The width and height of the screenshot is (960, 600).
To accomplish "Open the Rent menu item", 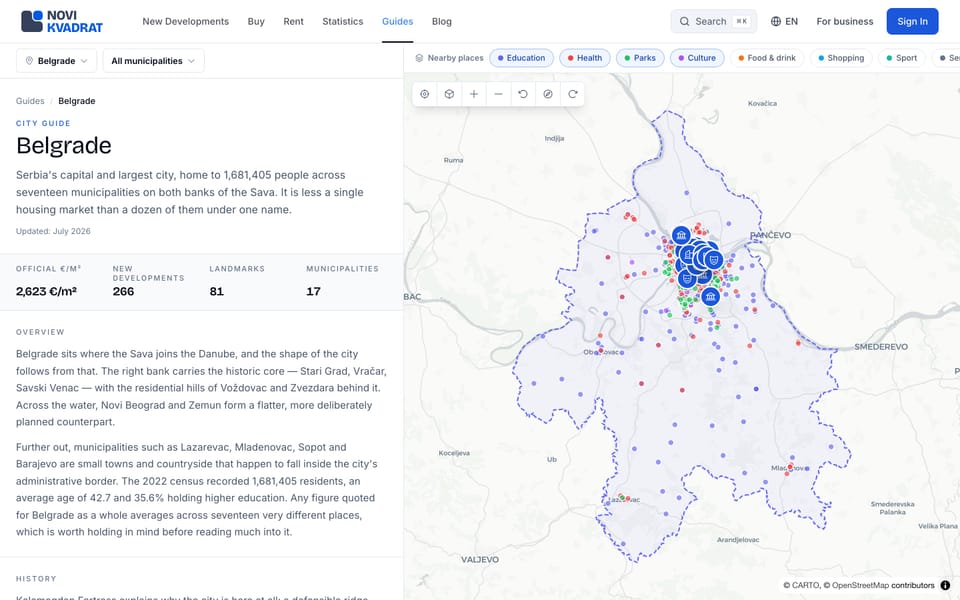I will click(x=293, y=21).
